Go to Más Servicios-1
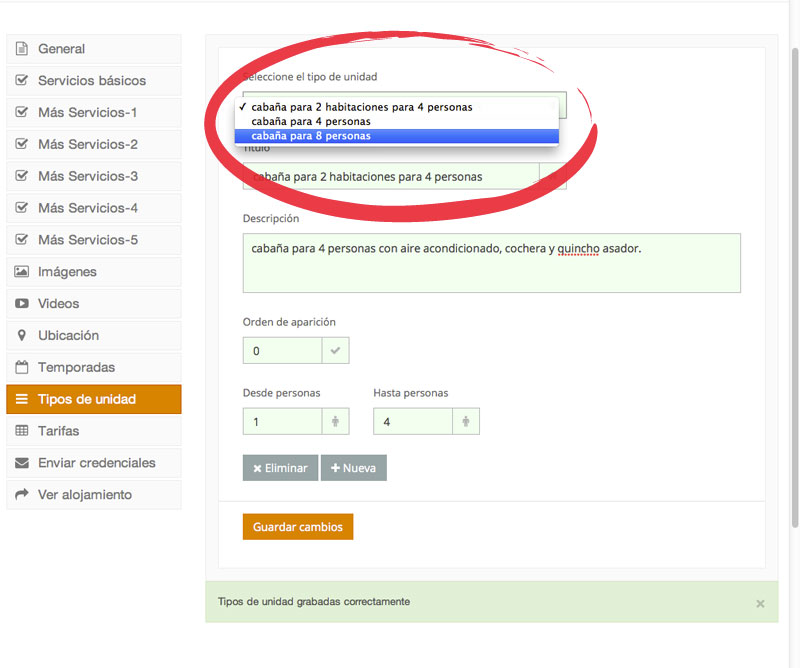The image size is (800, 668). point(94,112)
